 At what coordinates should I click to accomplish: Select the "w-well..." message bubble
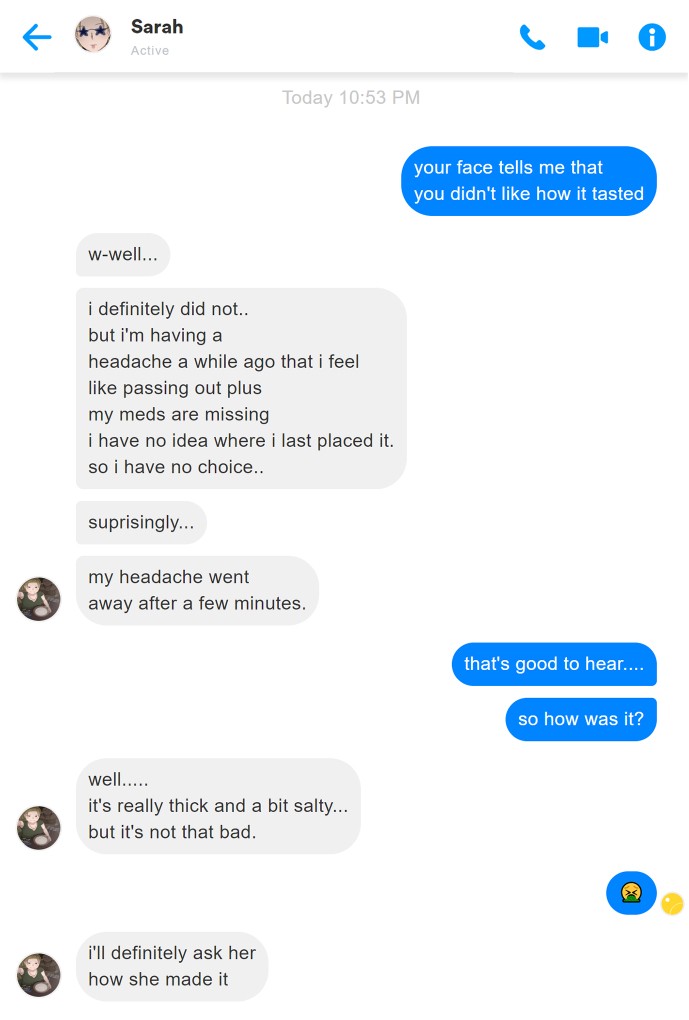123,255
